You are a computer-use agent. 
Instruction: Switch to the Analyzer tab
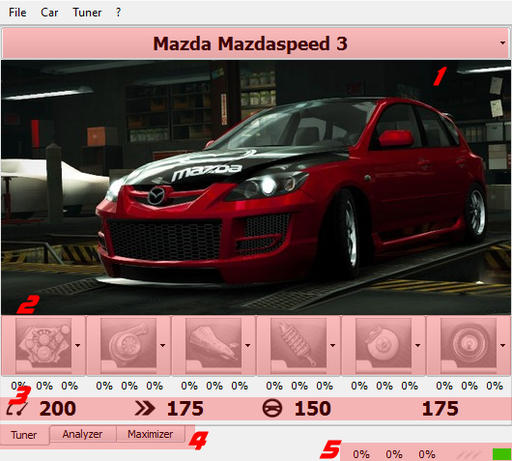[x=83, y=434]
